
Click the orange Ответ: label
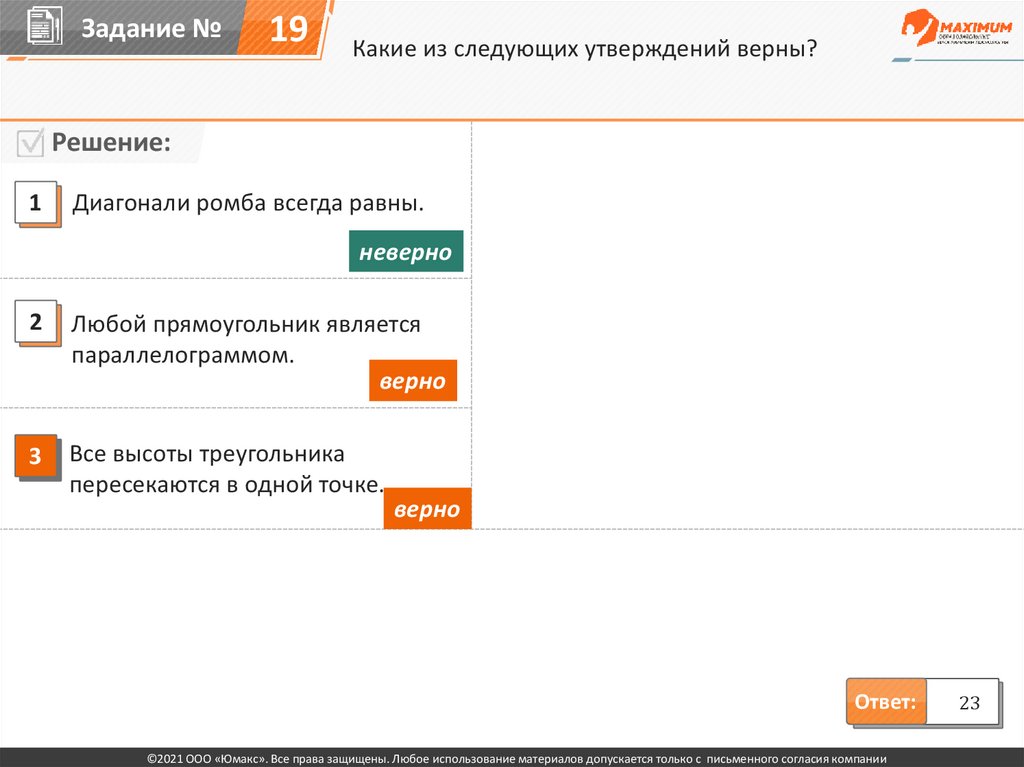point(886,702)
